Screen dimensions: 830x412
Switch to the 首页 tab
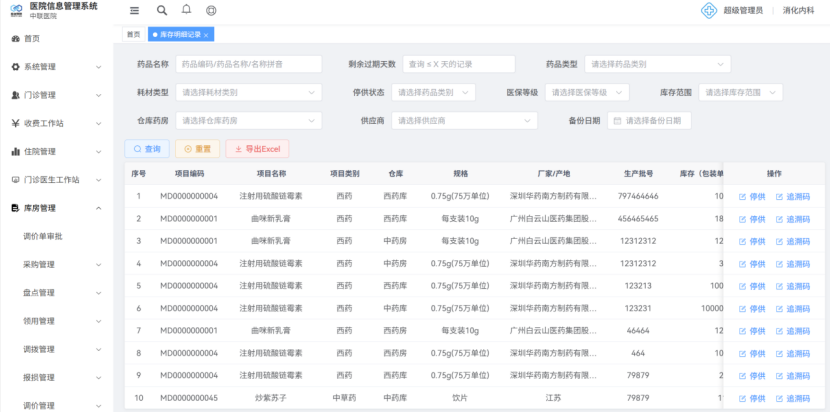133,35
